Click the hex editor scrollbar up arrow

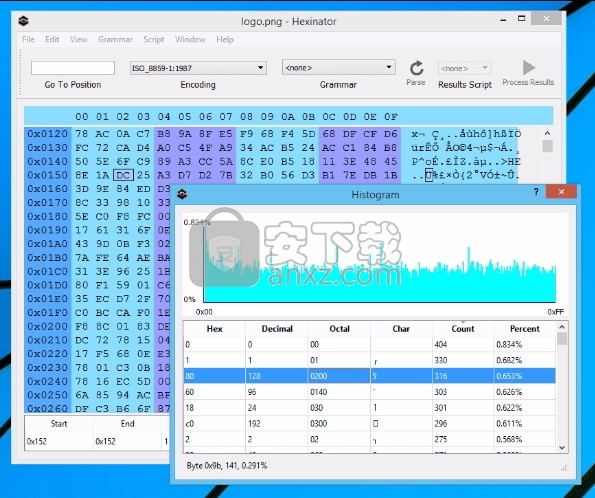click(547, 133)
